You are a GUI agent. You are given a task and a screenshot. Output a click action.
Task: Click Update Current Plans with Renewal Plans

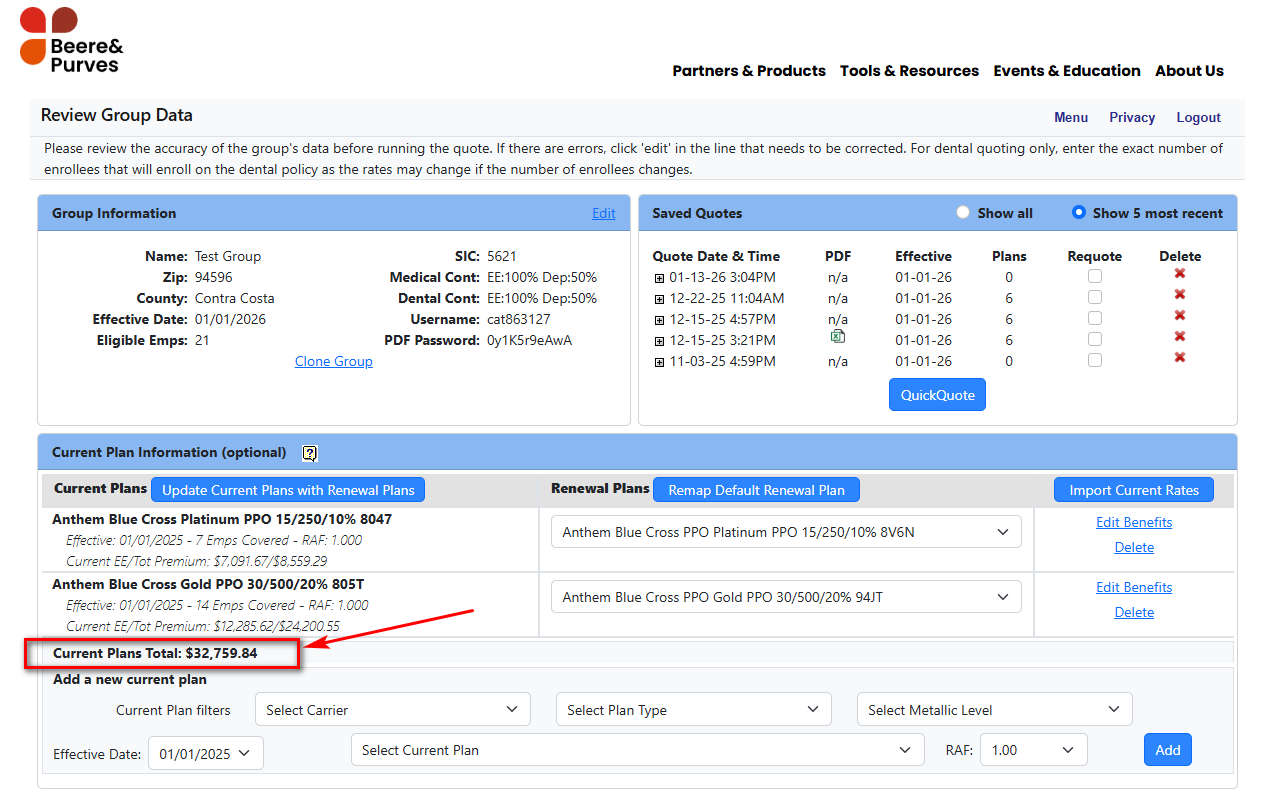click(x=288, y=490)
